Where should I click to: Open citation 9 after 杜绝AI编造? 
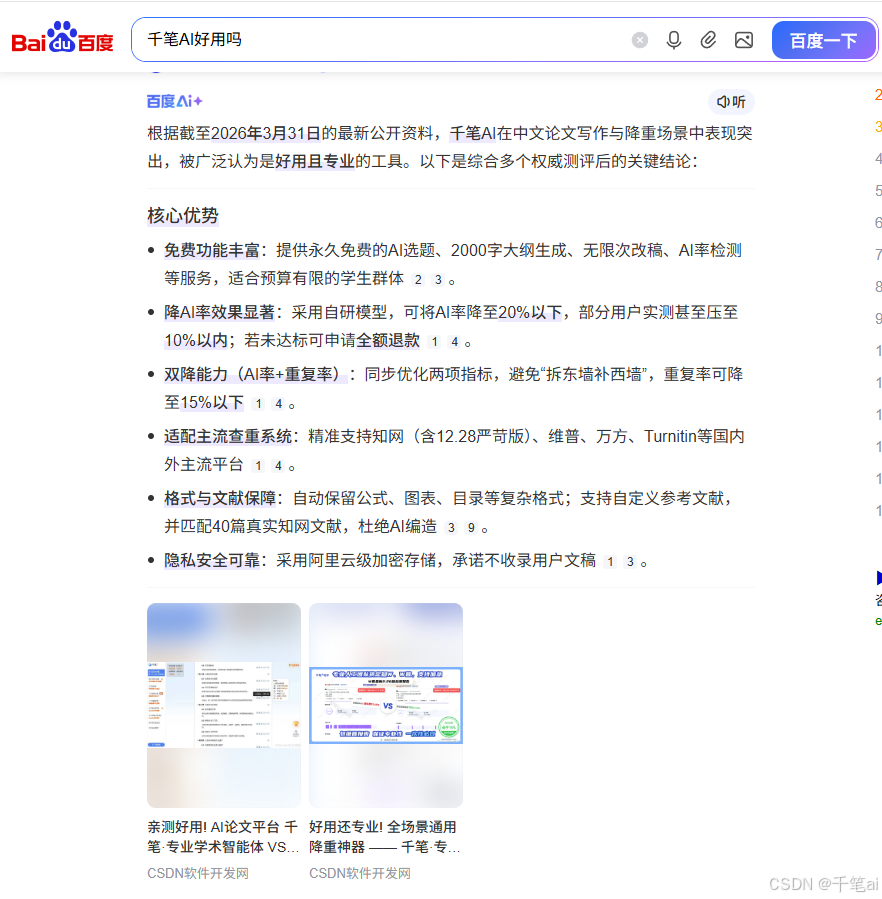click(471, 527)
